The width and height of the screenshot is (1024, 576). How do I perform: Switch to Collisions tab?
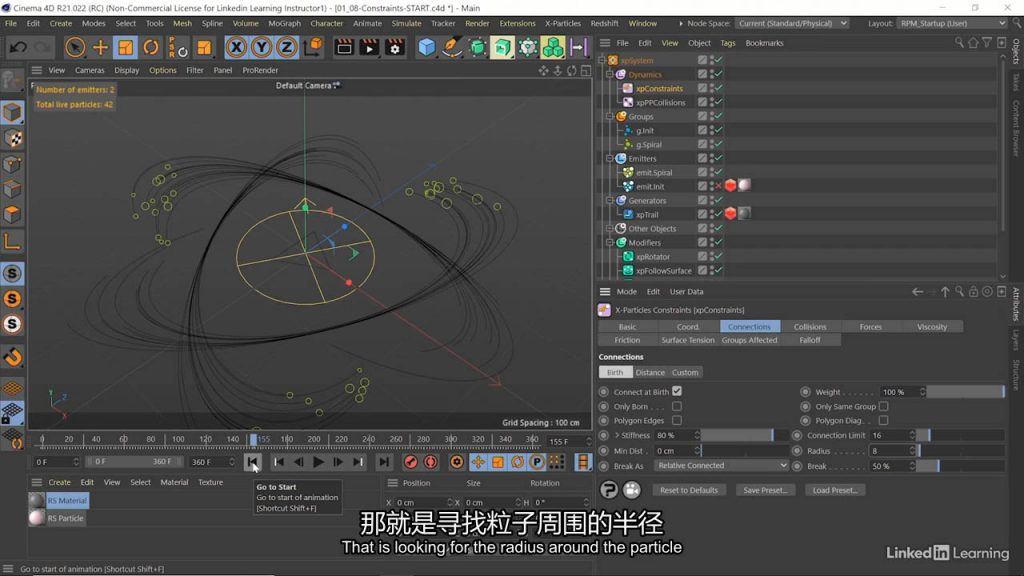[x=810, y=327]
